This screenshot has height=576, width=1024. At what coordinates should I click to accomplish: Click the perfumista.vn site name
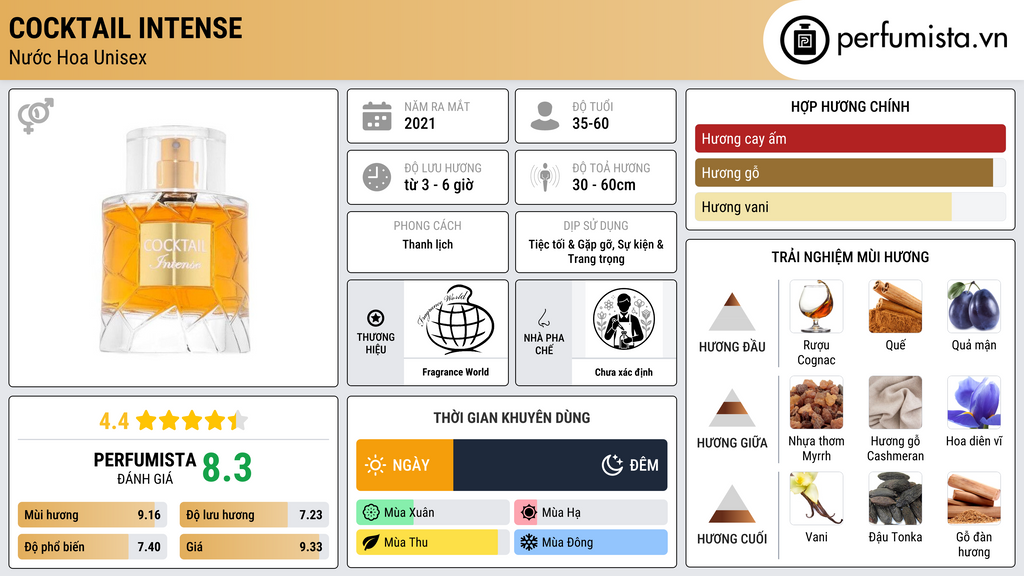point(922,39)
